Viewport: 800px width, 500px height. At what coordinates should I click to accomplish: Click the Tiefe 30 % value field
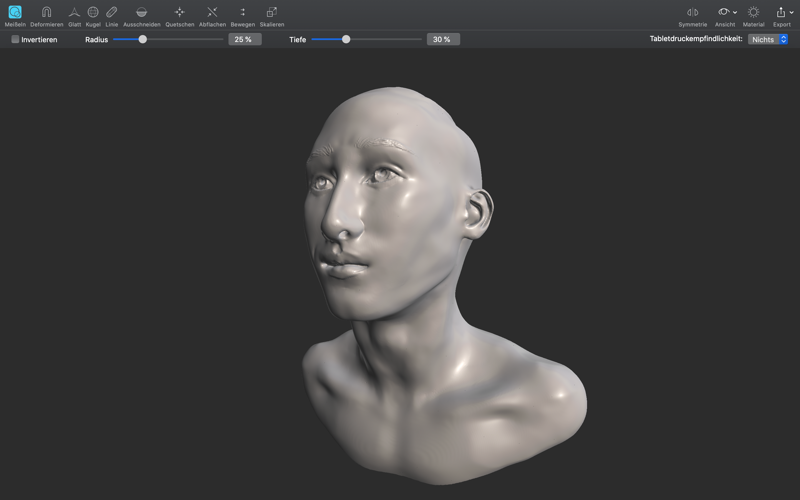pos(443,39)
